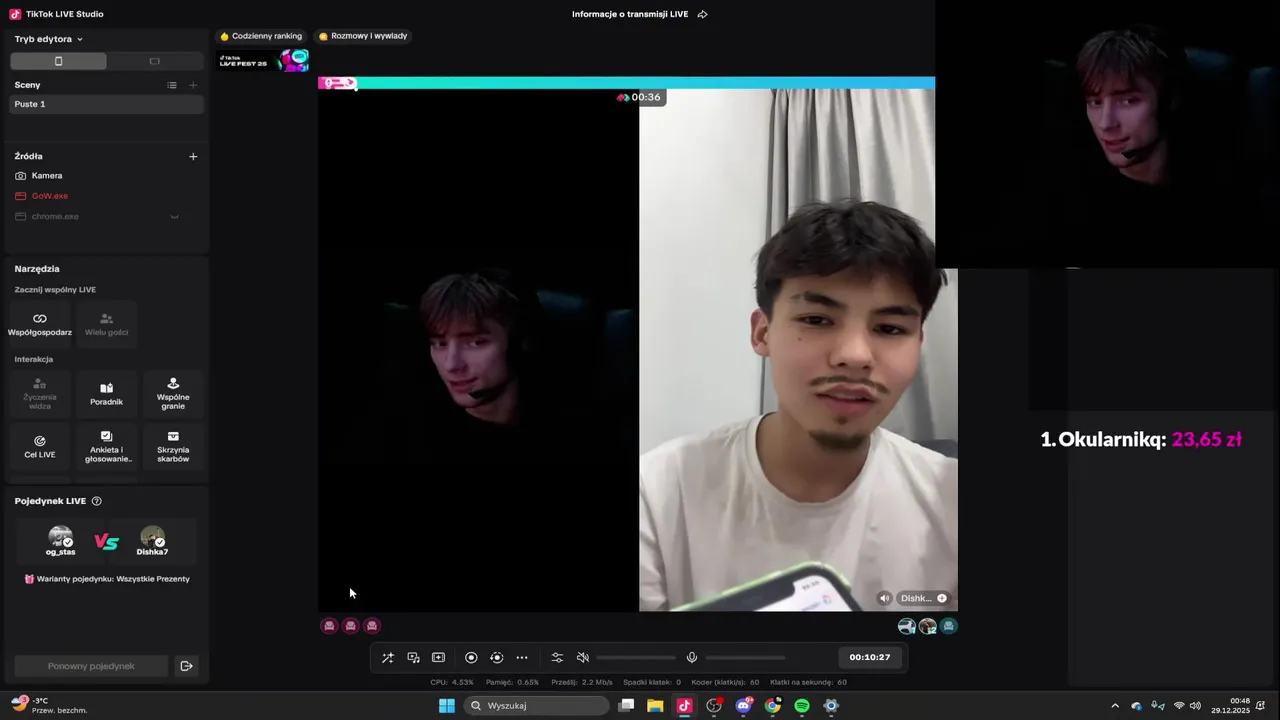Unmute the desktop speaker audio

(583, 657)
